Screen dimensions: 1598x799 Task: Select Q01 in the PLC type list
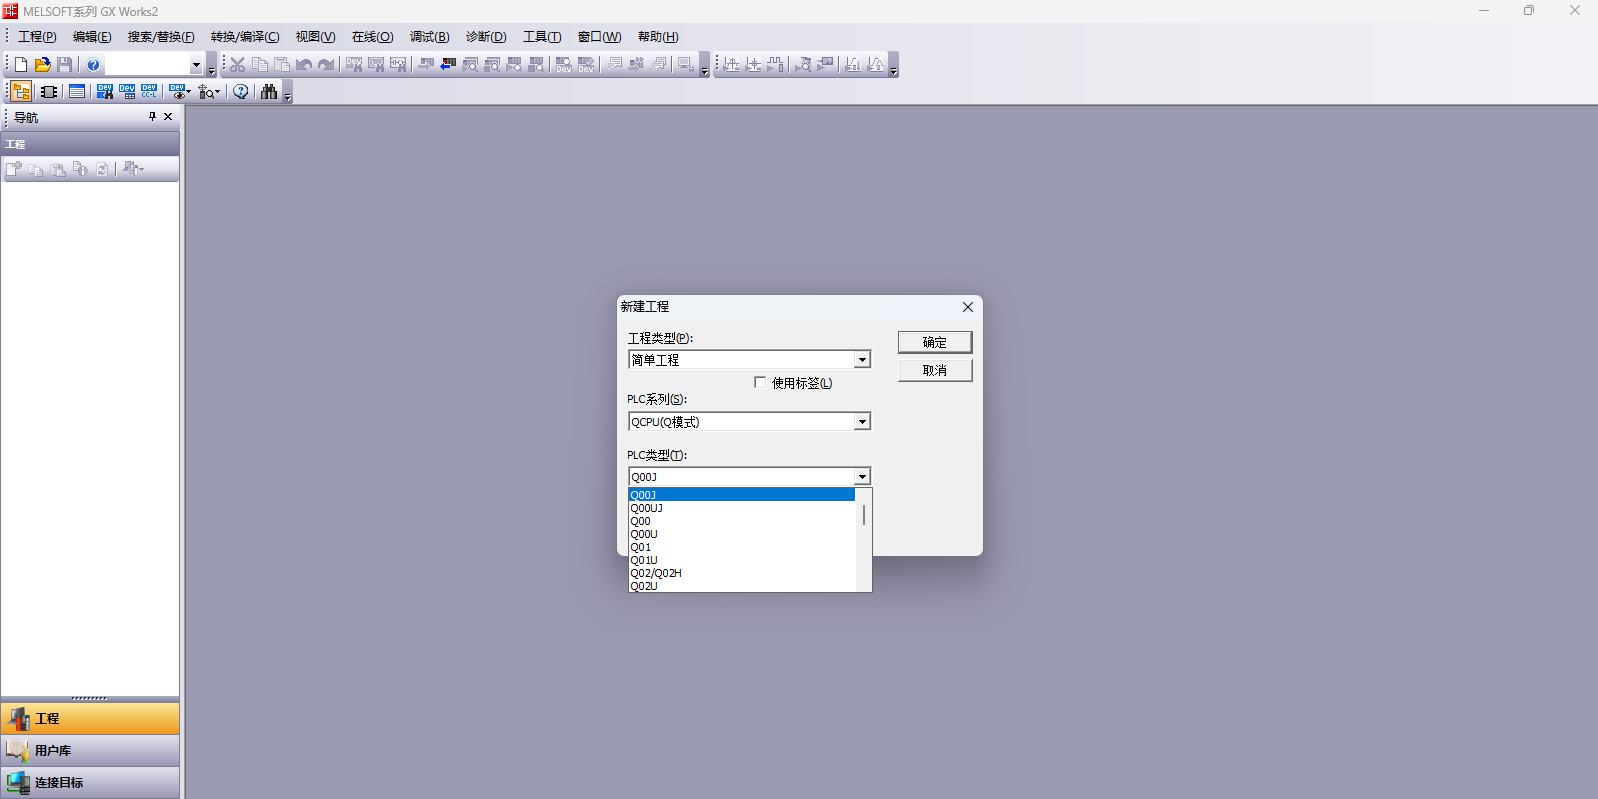pos(742,547)
